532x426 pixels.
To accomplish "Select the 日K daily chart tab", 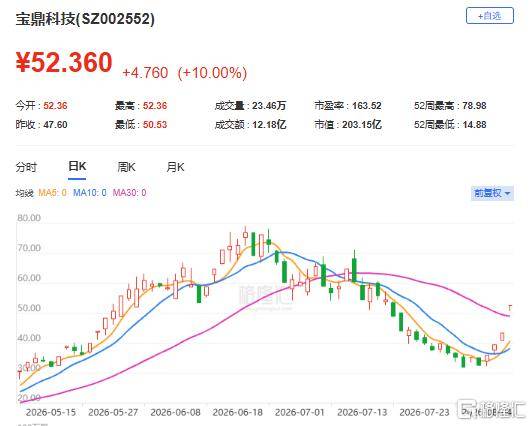I will click(x=77, y=167).
